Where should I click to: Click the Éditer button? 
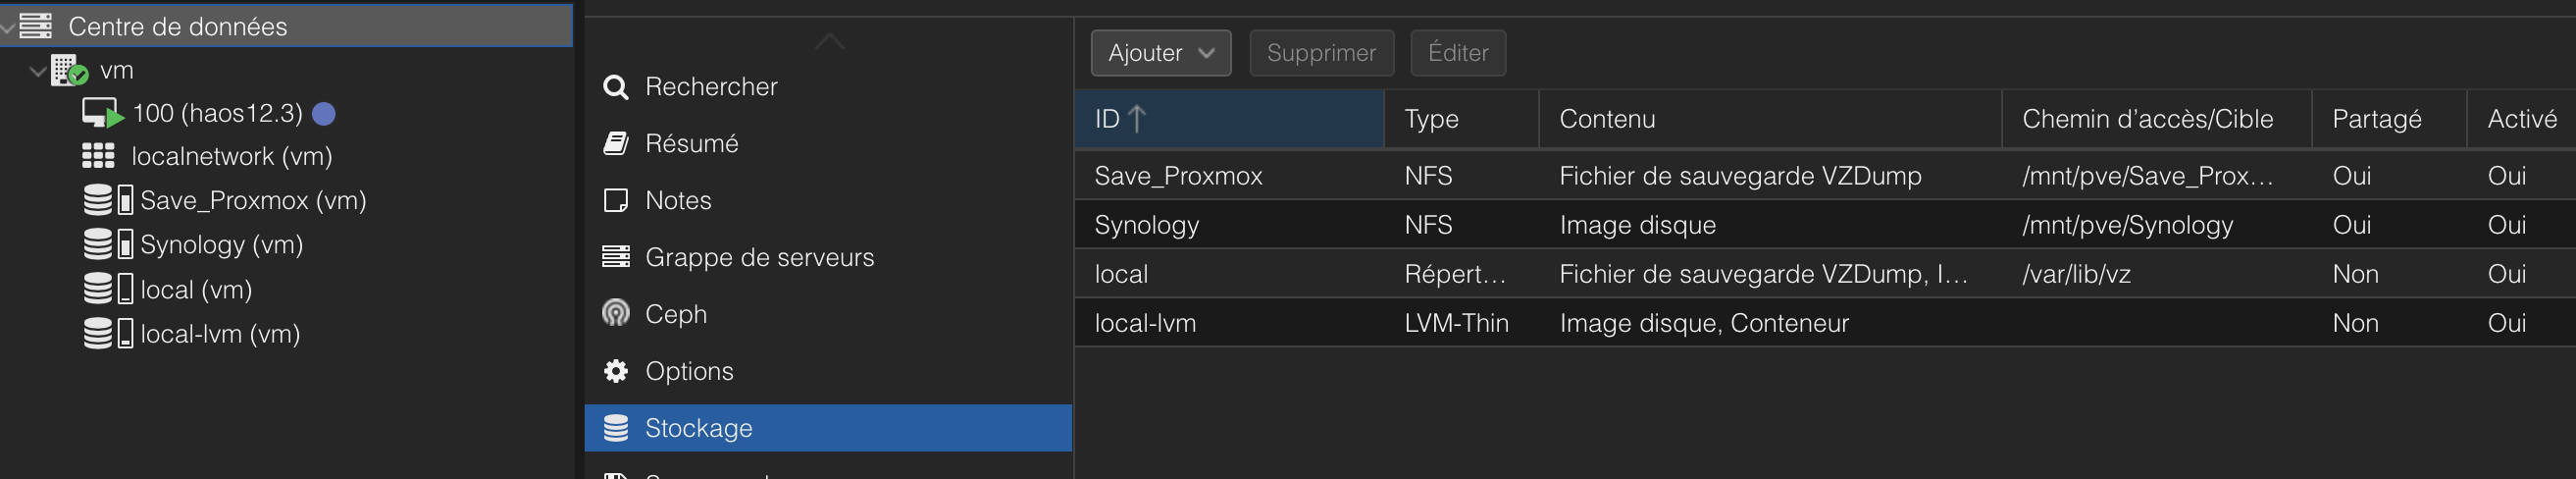(x=1457, y=53)
